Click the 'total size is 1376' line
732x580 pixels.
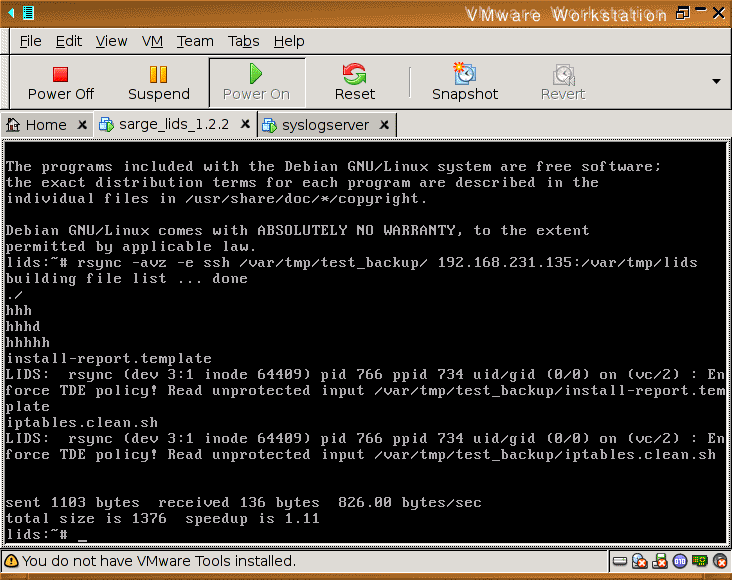(162, 518)
